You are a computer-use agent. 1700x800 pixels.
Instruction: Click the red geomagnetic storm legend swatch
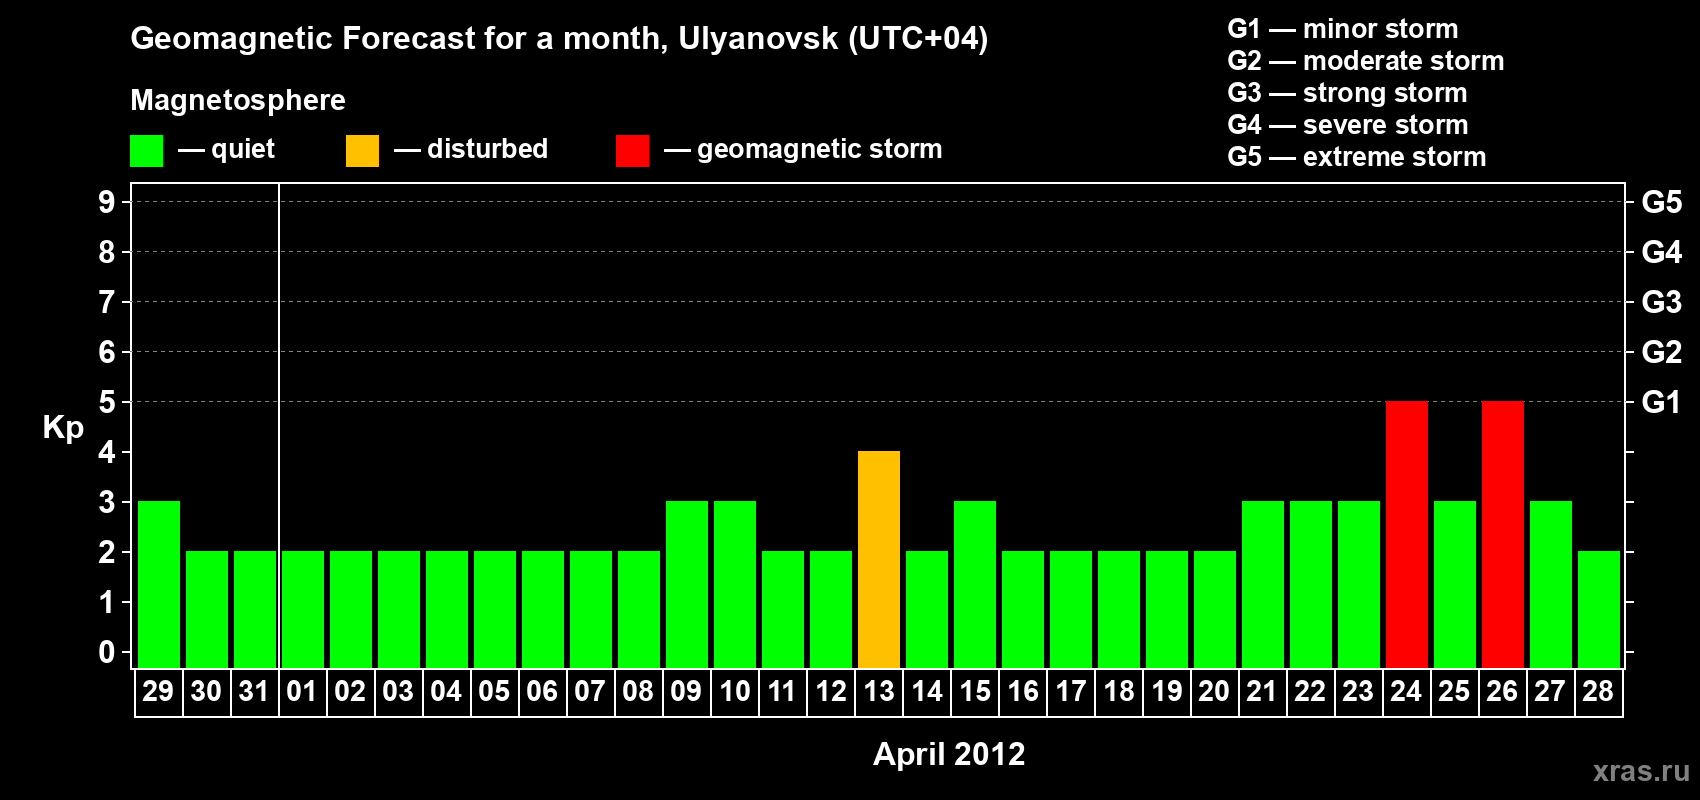(632, 151)
